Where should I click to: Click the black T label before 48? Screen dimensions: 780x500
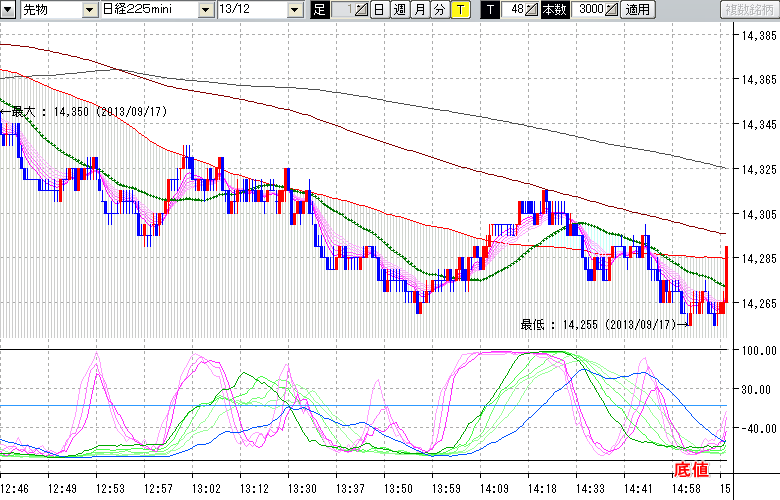(x=490, y=10)
